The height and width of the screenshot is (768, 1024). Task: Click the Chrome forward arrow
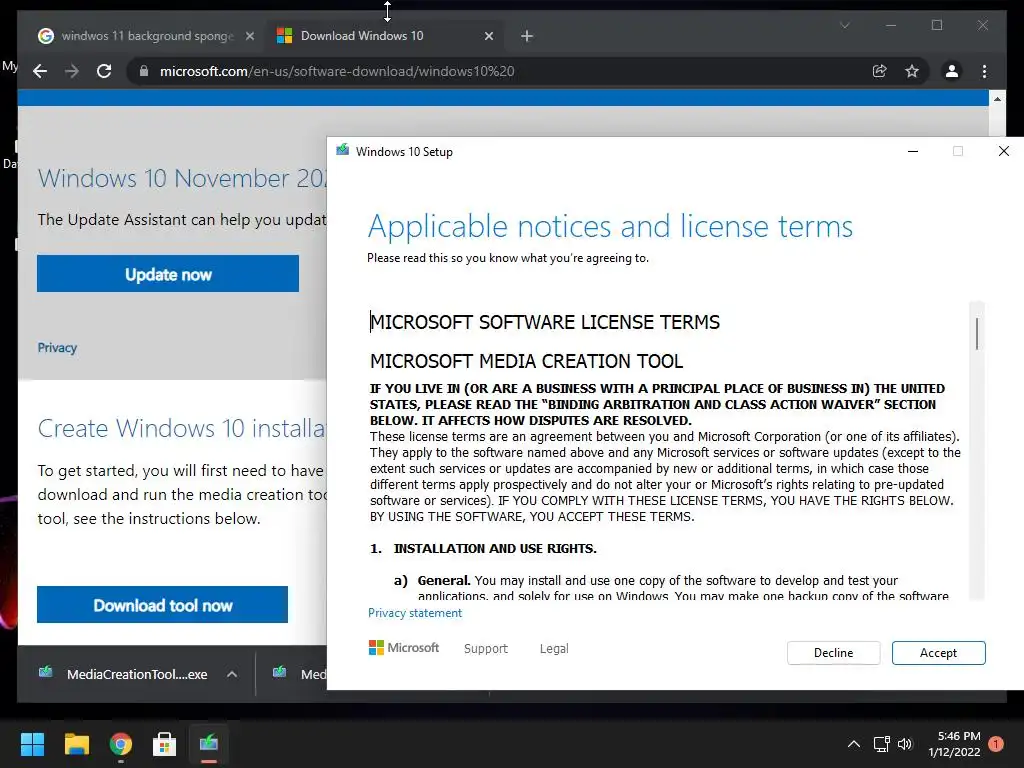[72, 71]
